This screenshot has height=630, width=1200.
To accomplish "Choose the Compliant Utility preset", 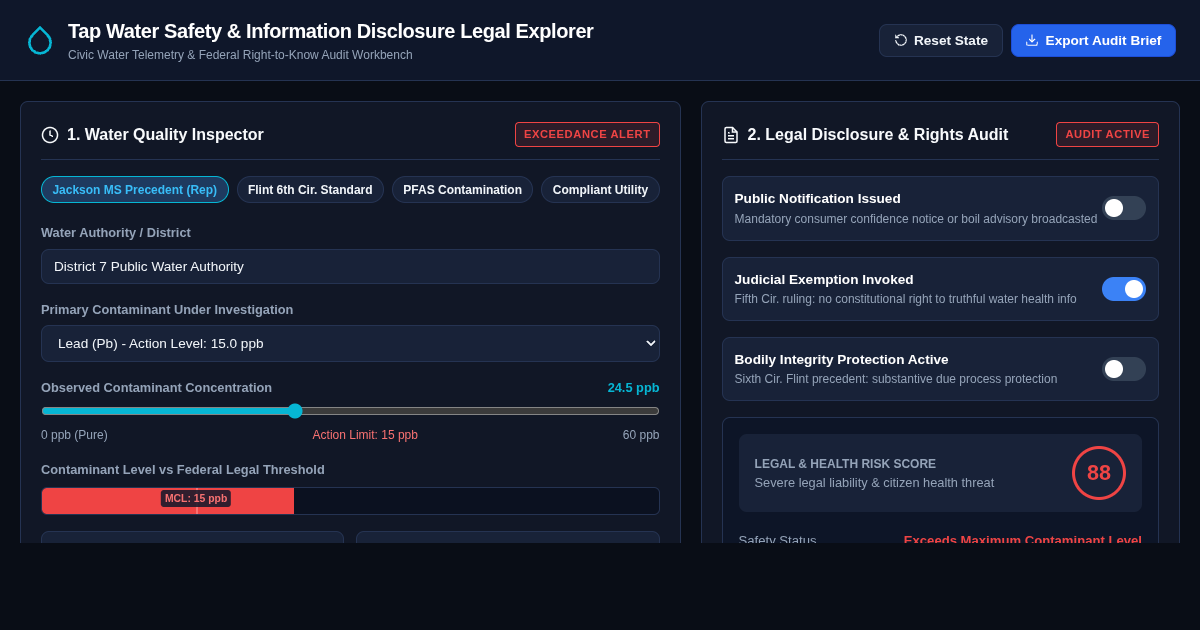I will pos(600,190).
